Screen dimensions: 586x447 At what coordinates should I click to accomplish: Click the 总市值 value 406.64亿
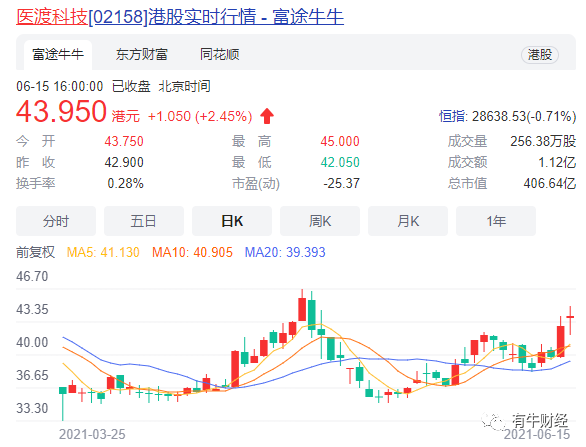[549, 183]
